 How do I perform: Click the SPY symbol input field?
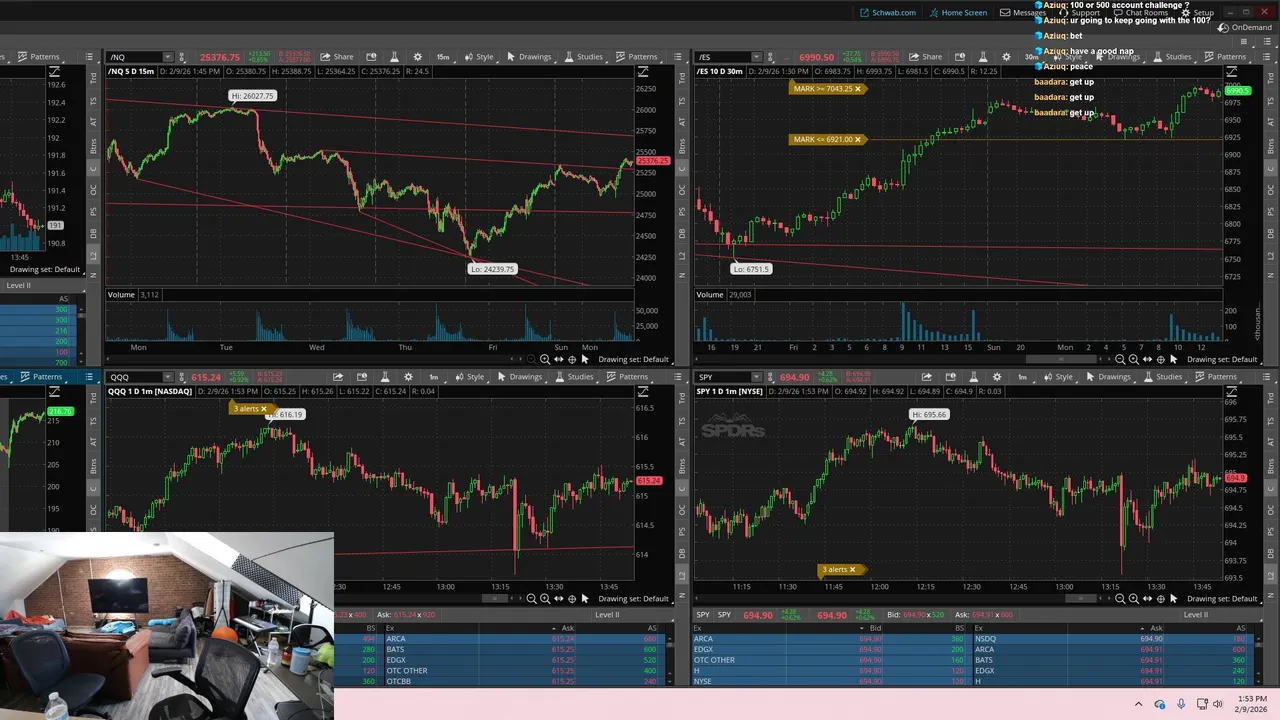[724, 377]
